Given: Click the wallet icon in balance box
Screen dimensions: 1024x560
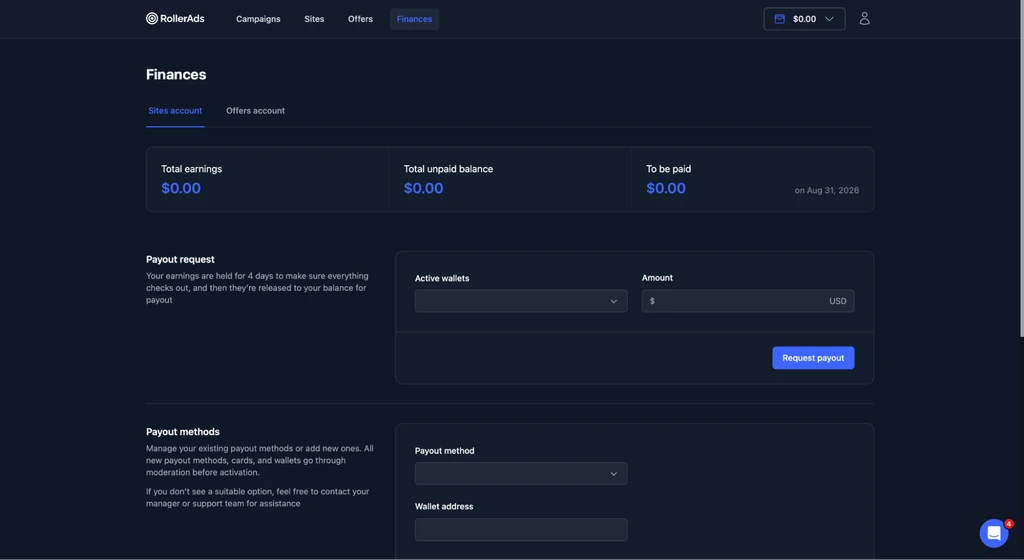Looking at the screenshot, I should 779,19.
